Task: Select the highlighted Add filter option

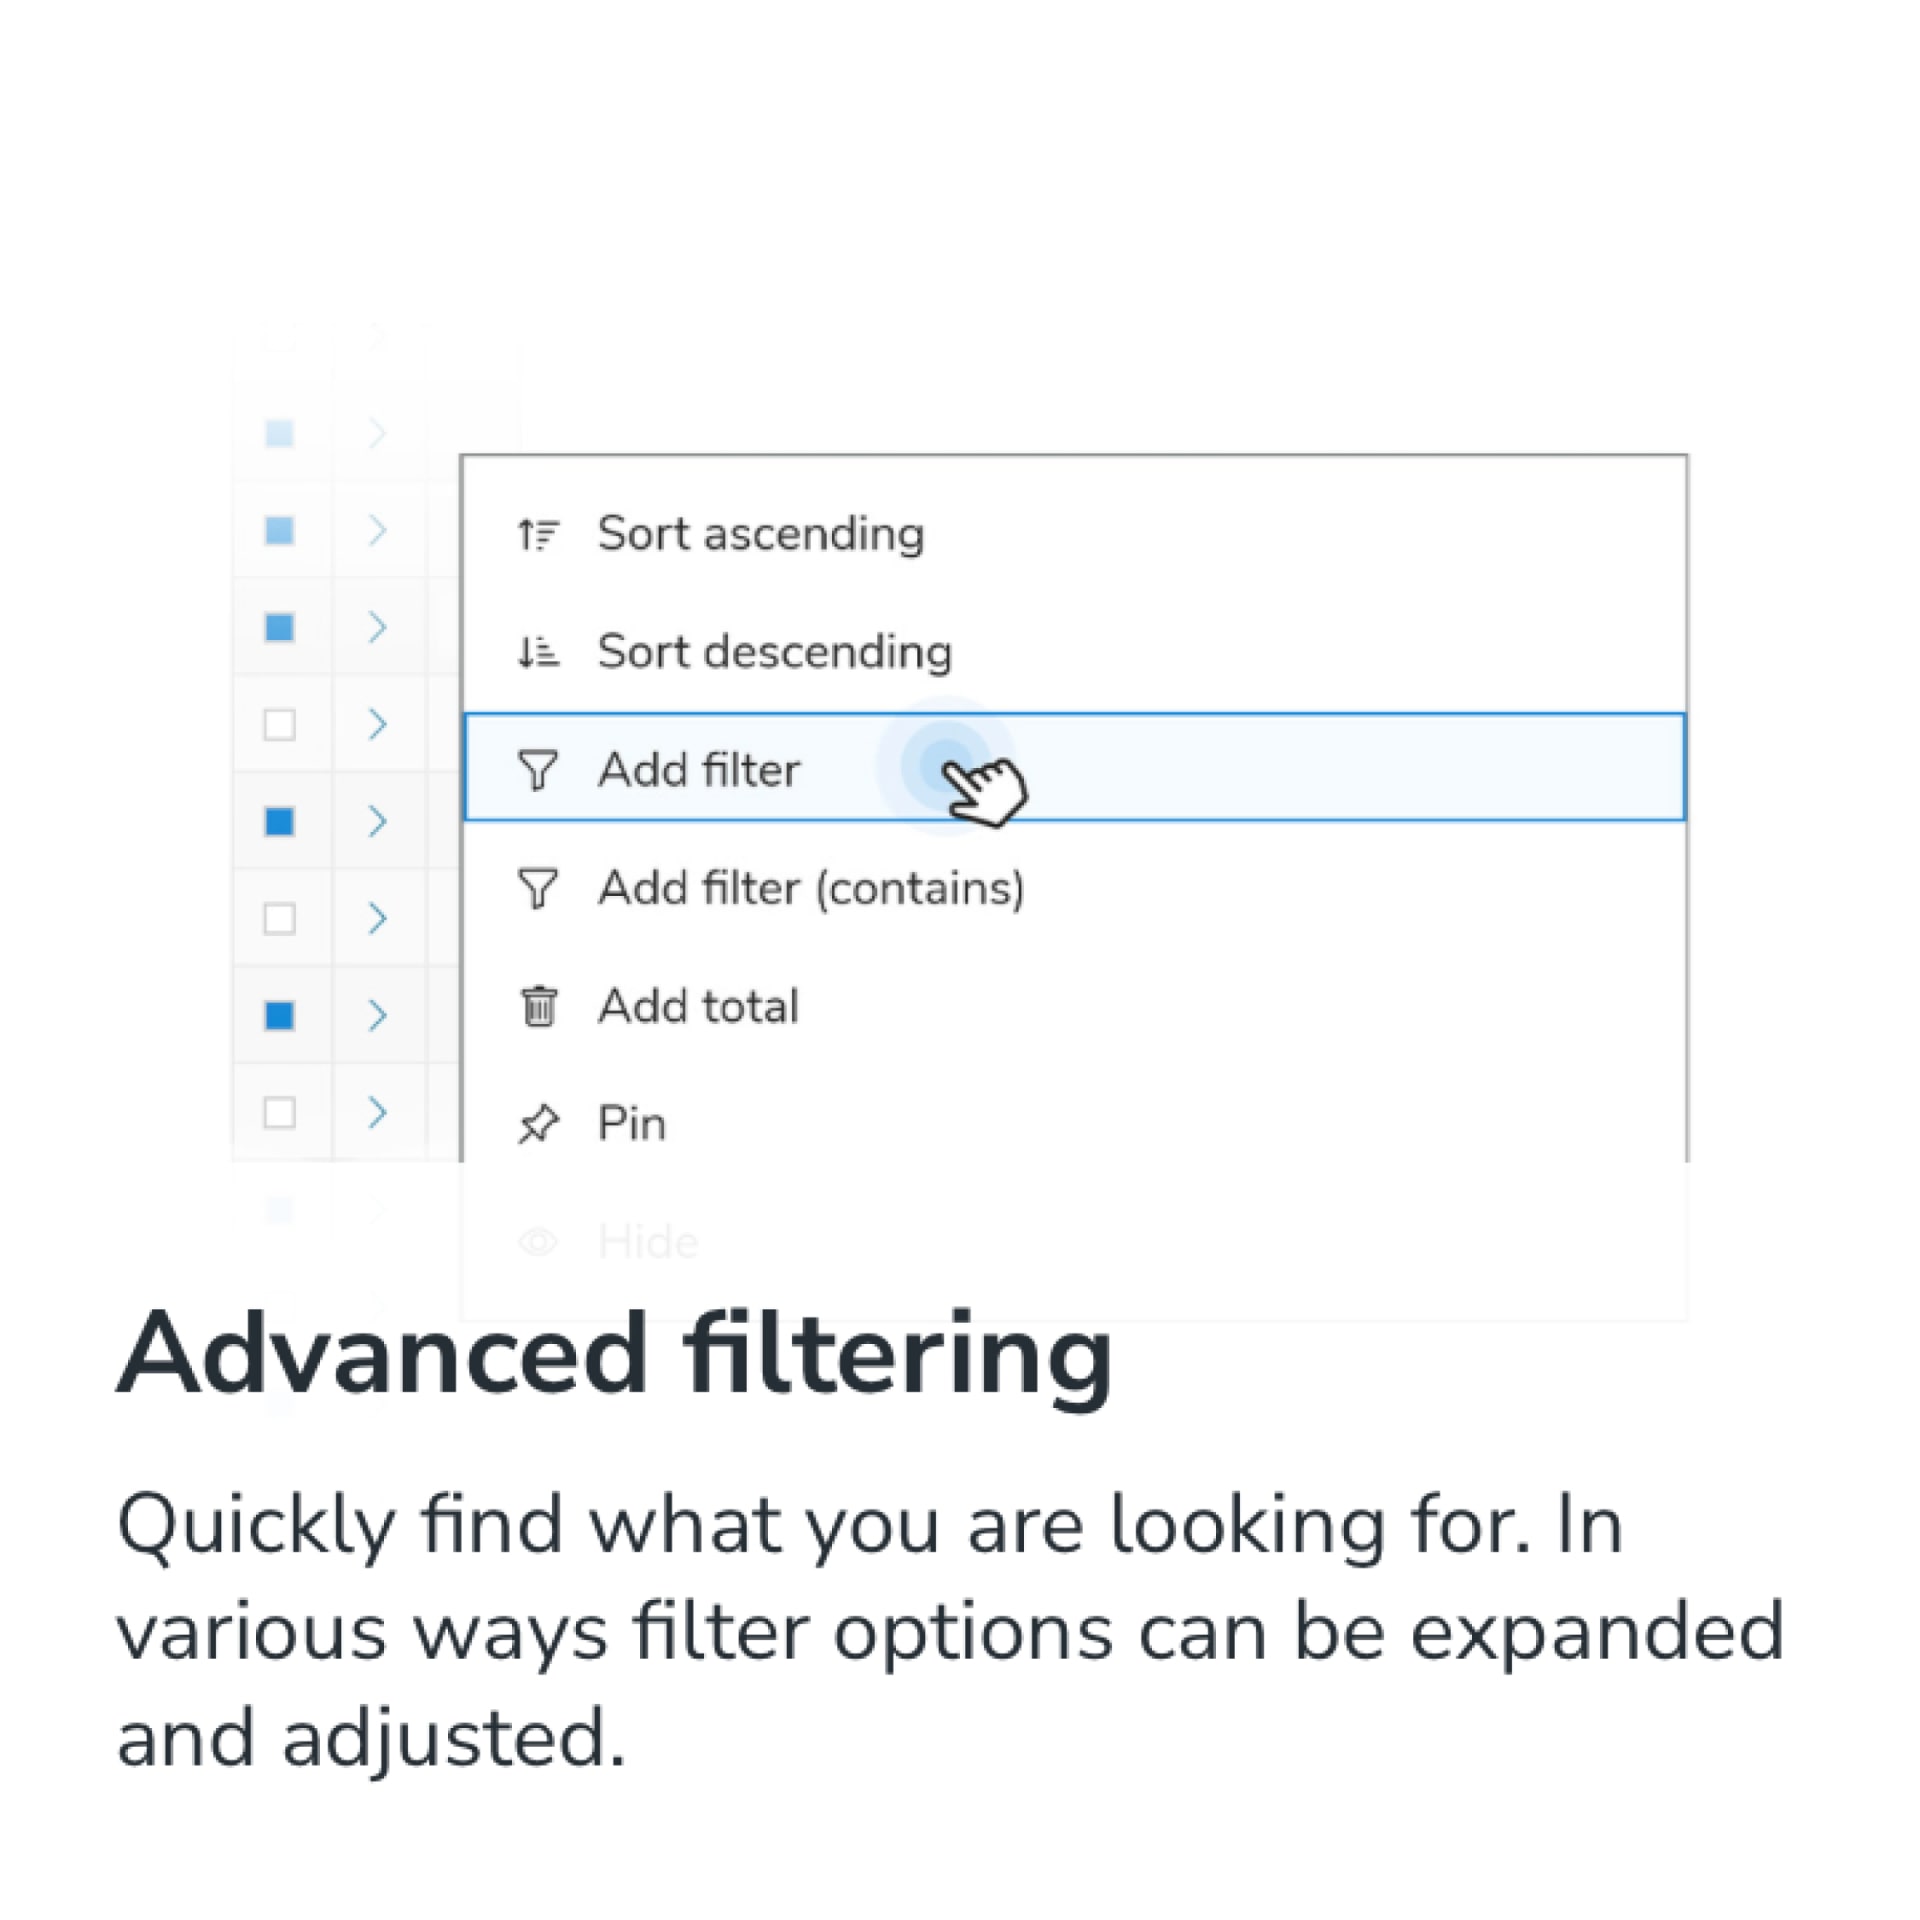Action: point(1075,768)
